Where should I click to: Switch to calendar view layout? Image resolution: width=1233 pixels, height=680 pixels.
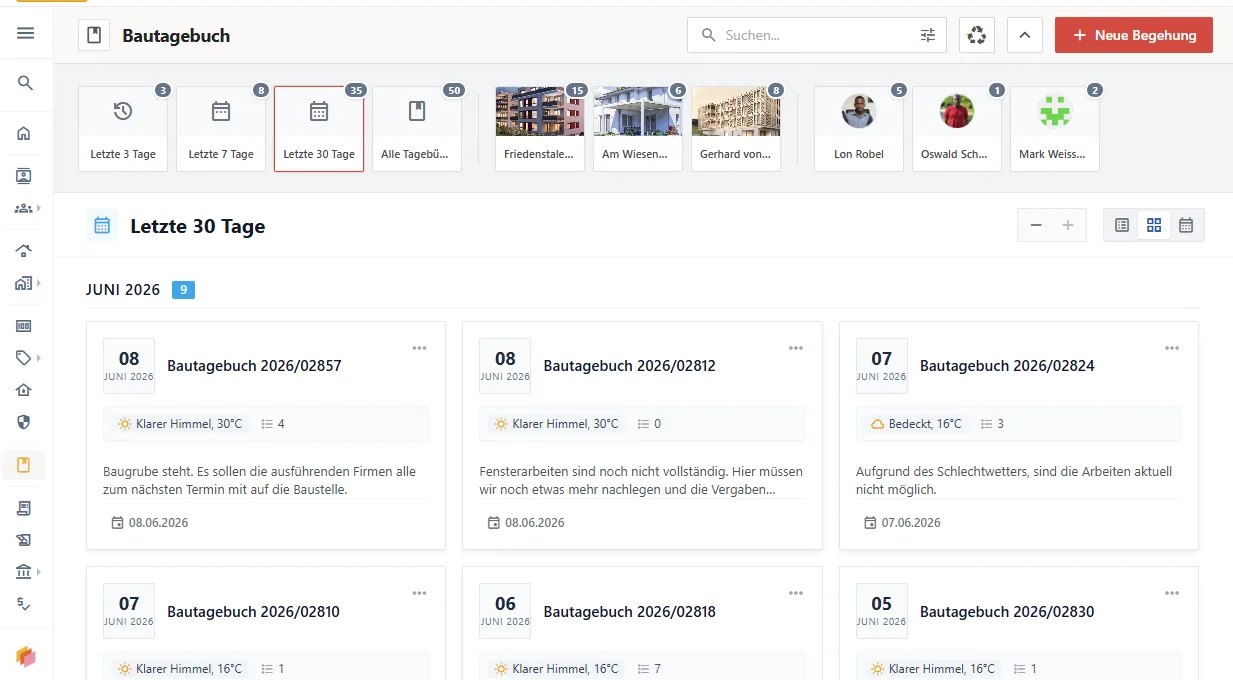coord(1186,225)
